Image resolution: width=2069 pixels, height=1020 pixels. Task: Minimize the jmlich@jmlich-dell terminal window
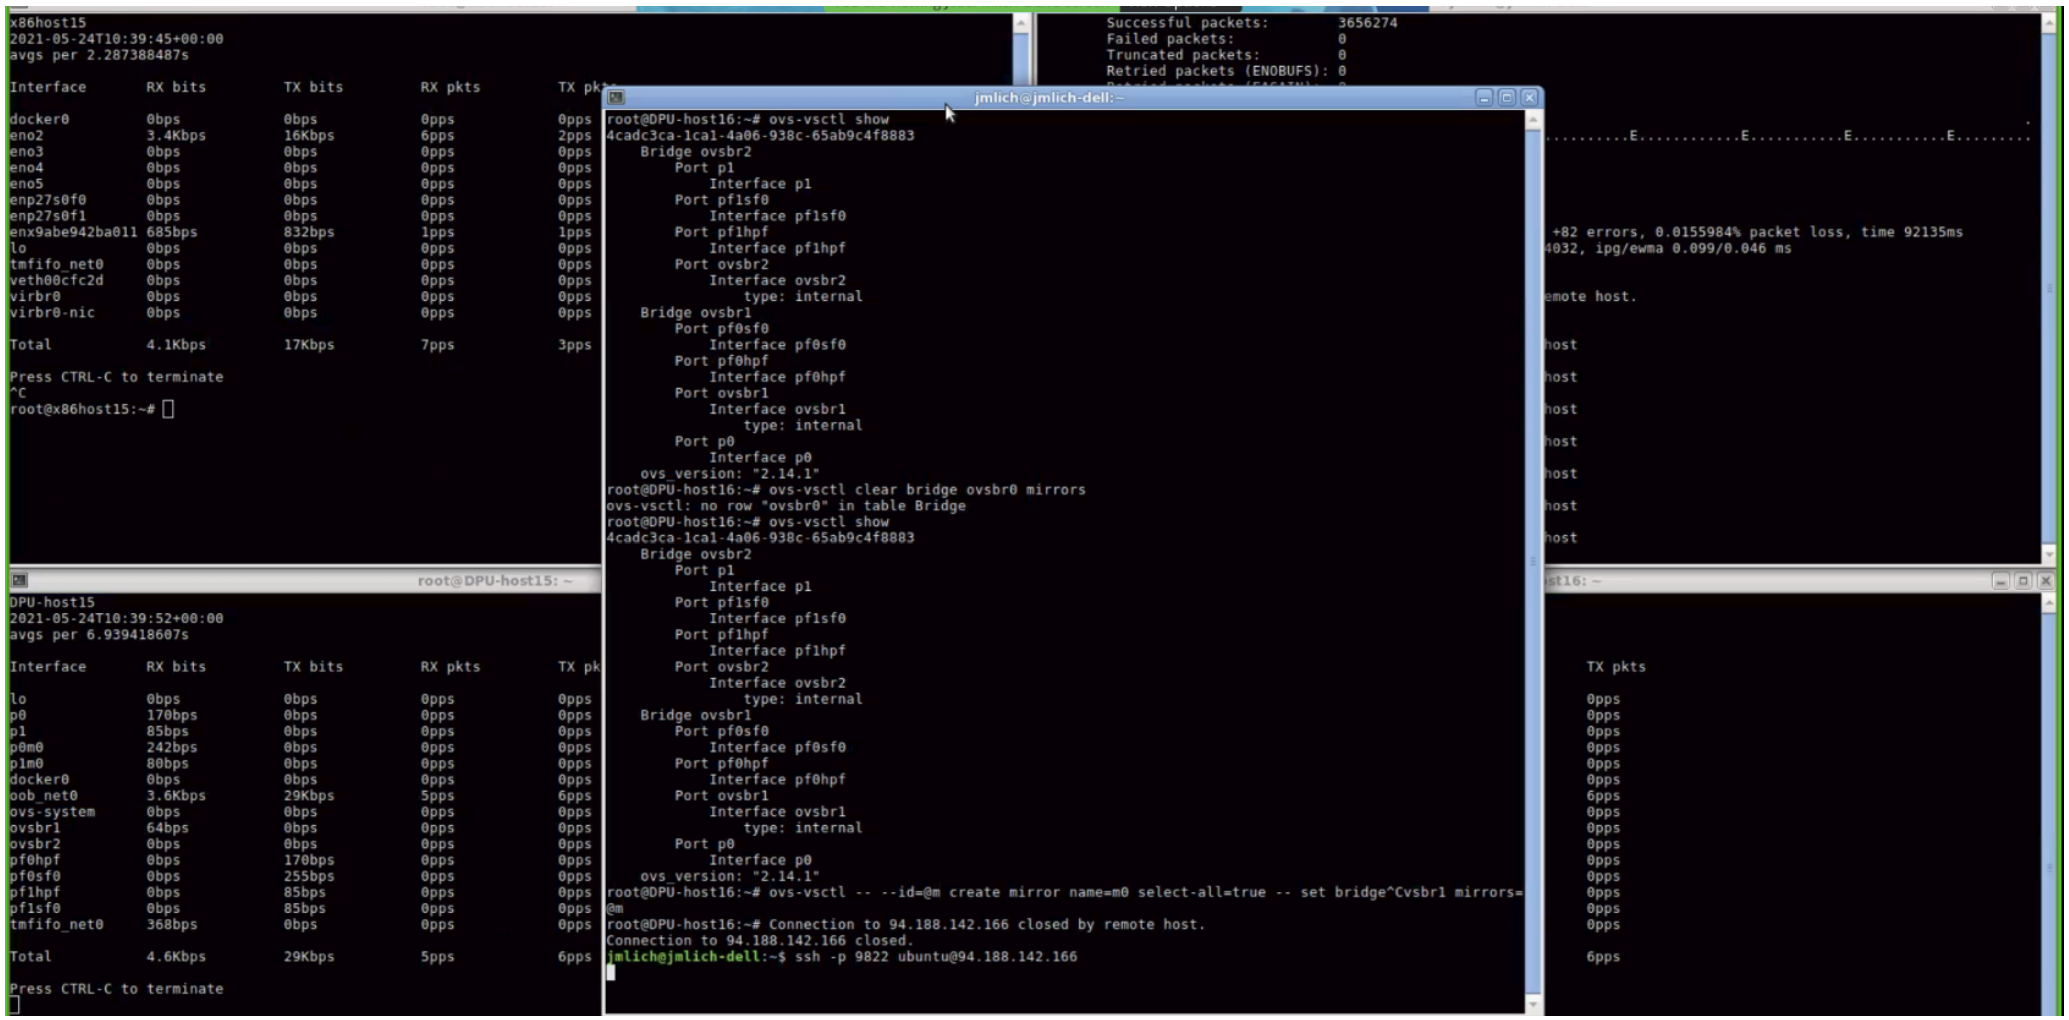[1484, 97]
